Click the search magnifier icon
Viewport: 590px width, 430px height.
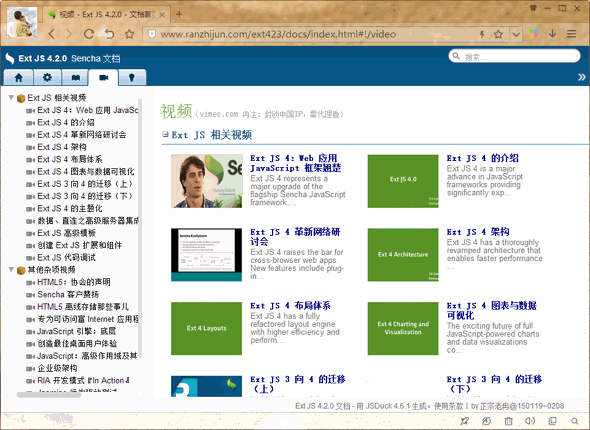[x=456, y=56]
